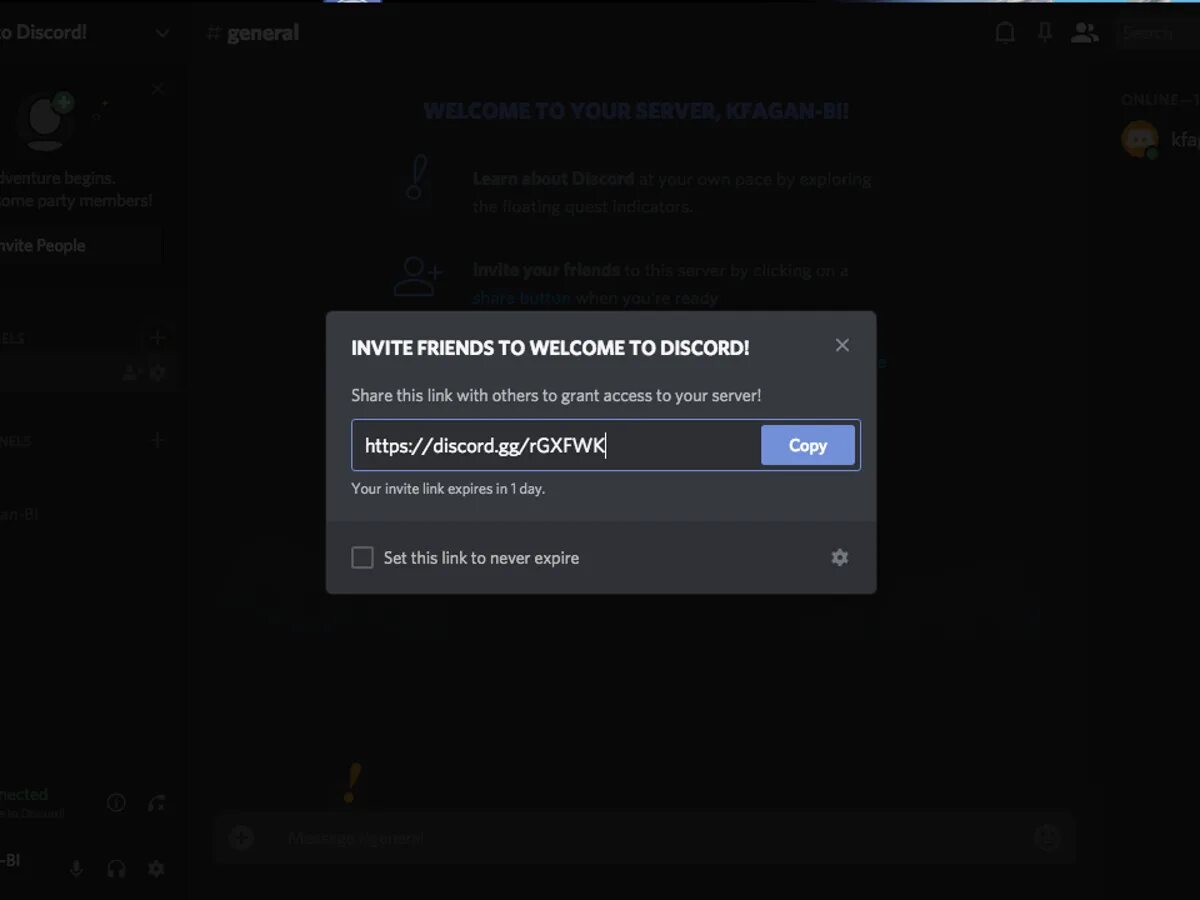Click the online member avatar
This screenshot has width=1200, height=900.
[x=1140, y=139]
